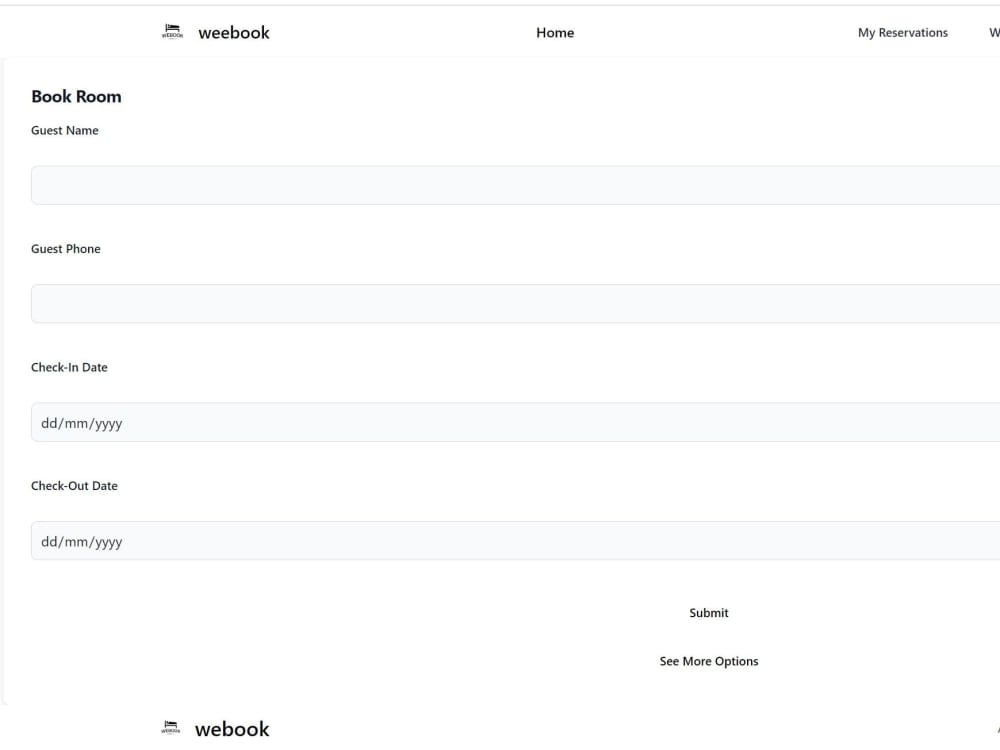Click the Check-Out Date field label

click(74, 485)
